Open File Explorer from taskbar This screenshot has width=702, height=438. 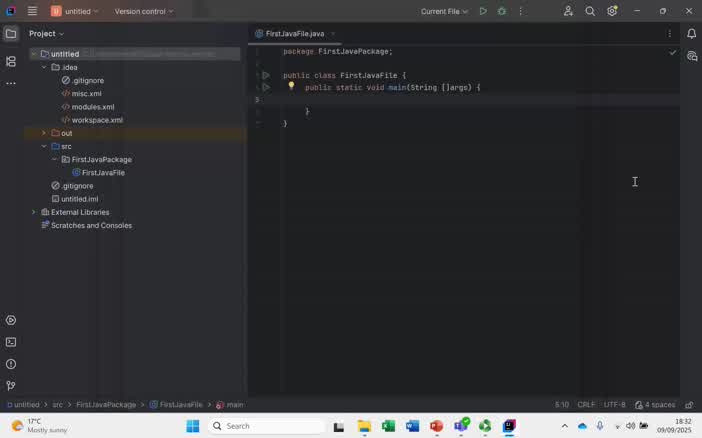(364, 426)
